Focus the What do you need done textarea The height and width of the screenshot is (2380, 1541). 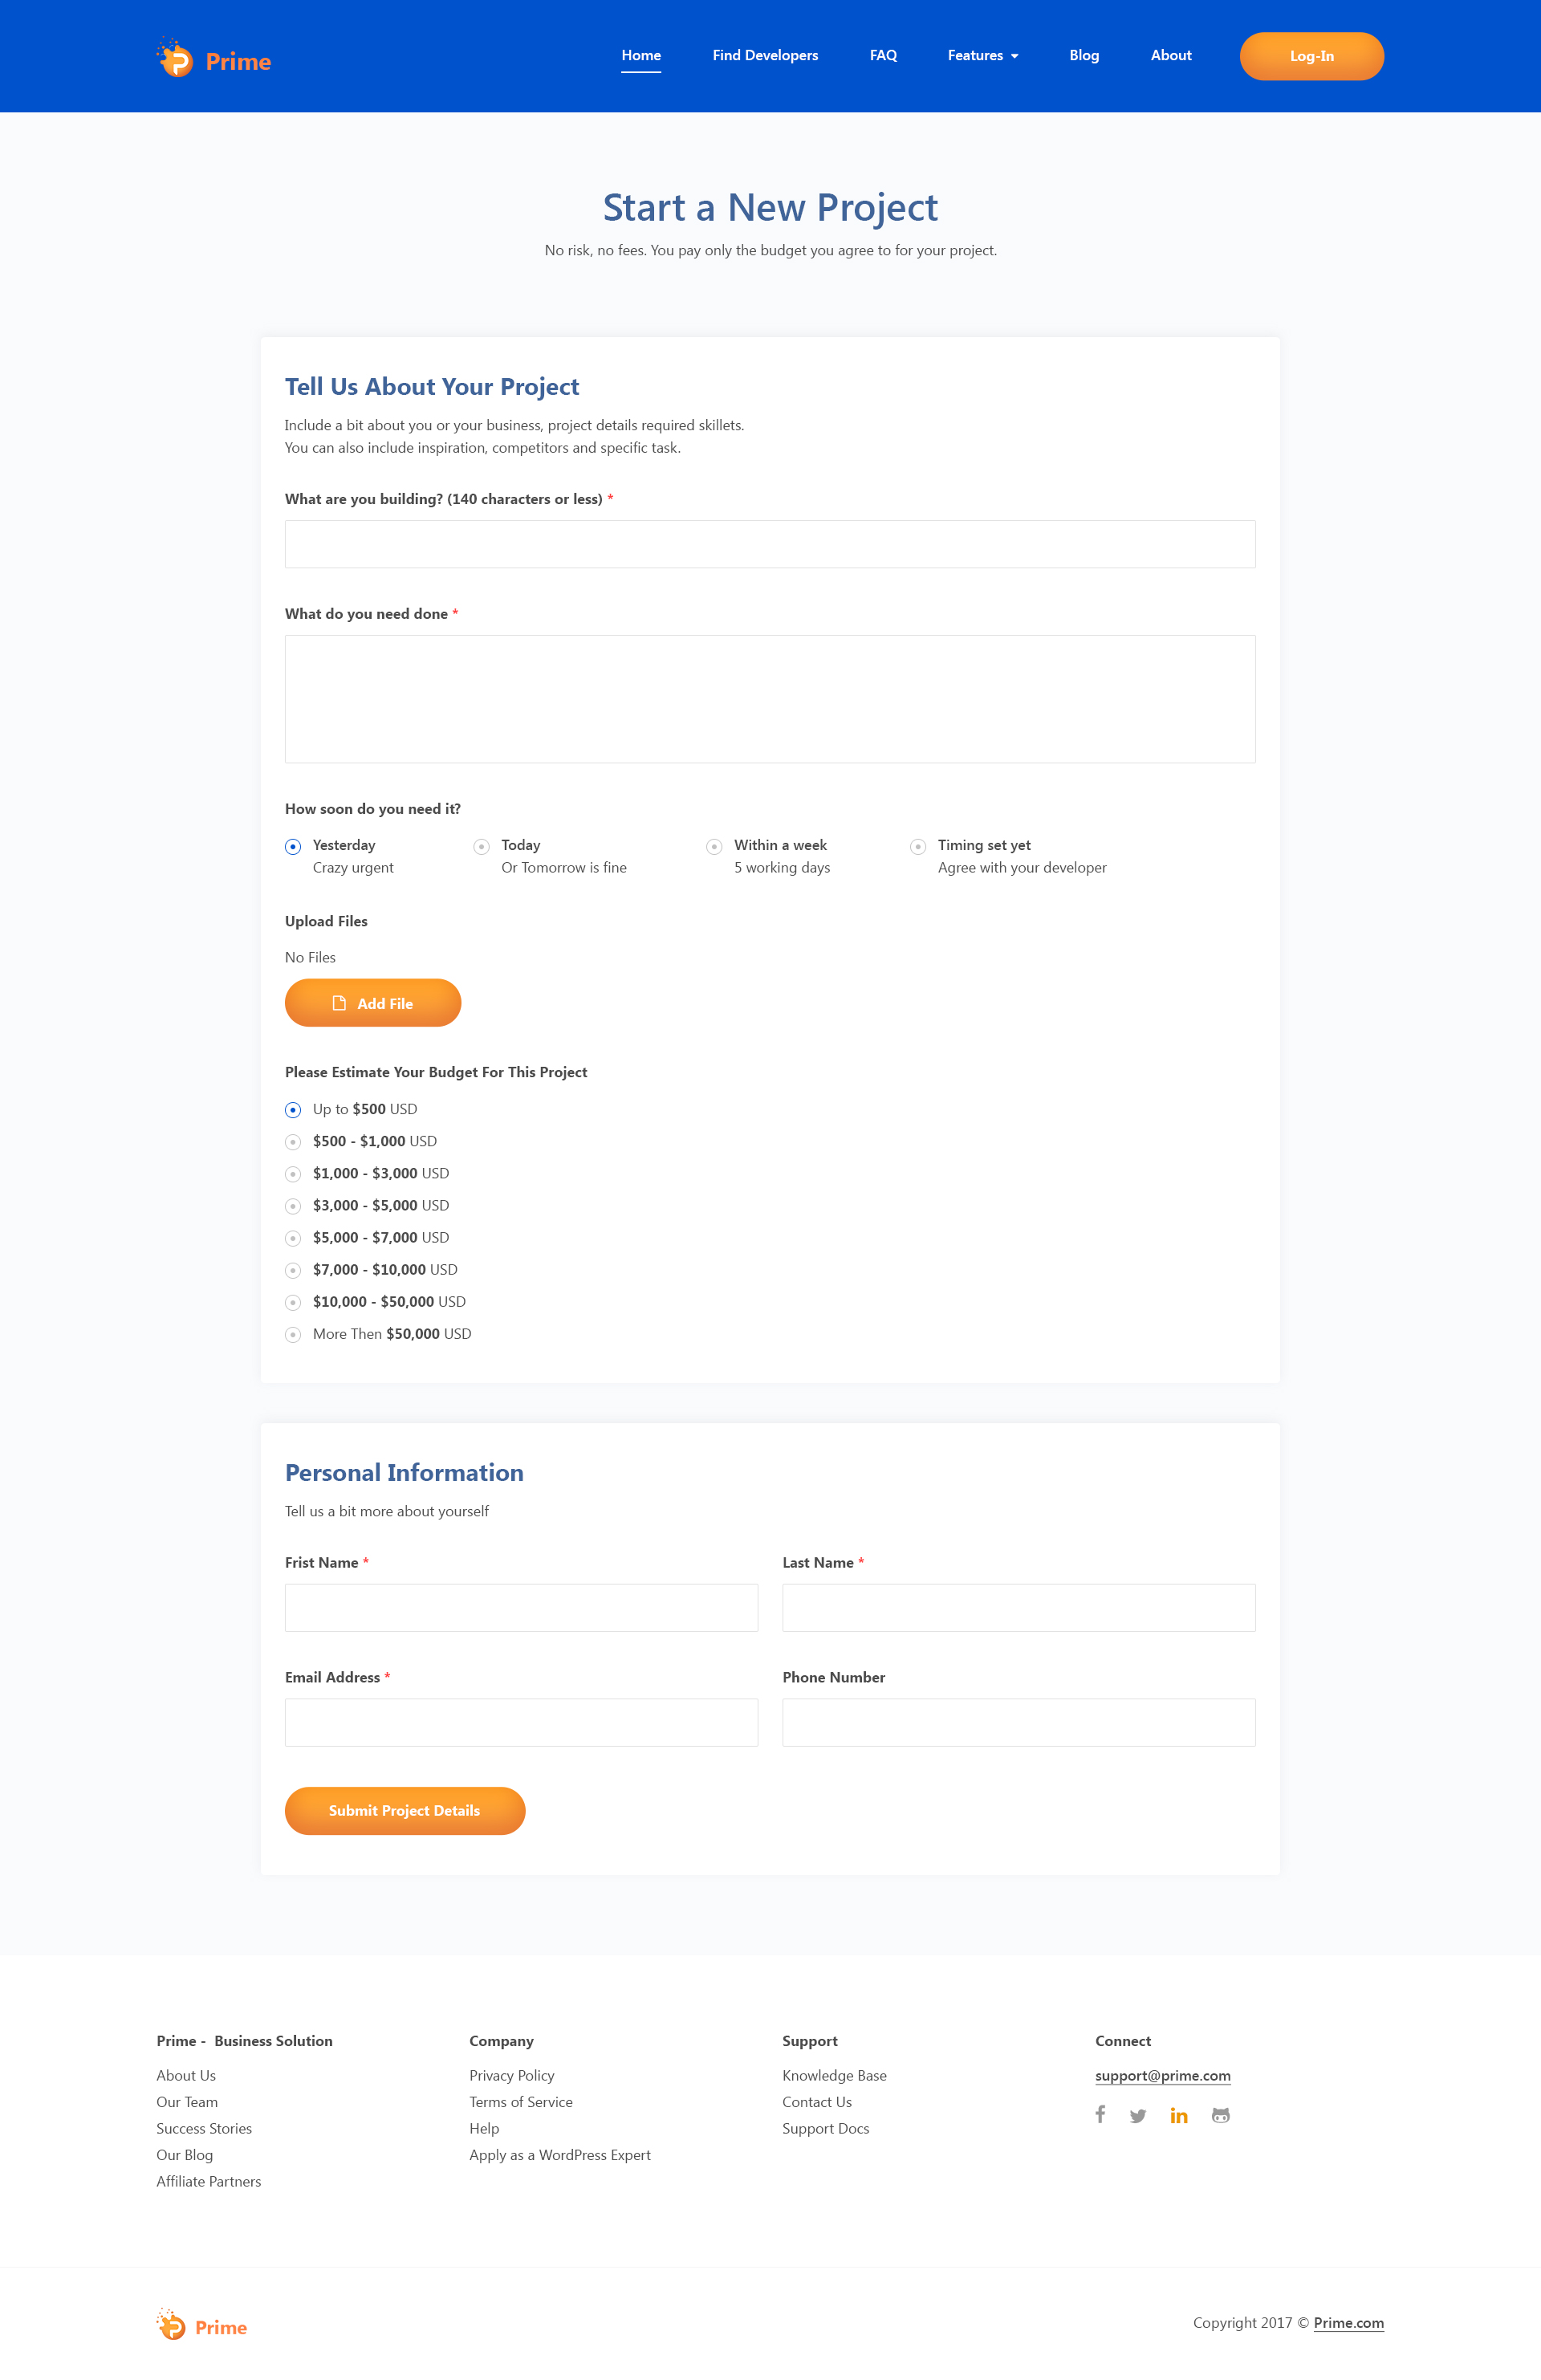tap(770, 699)
